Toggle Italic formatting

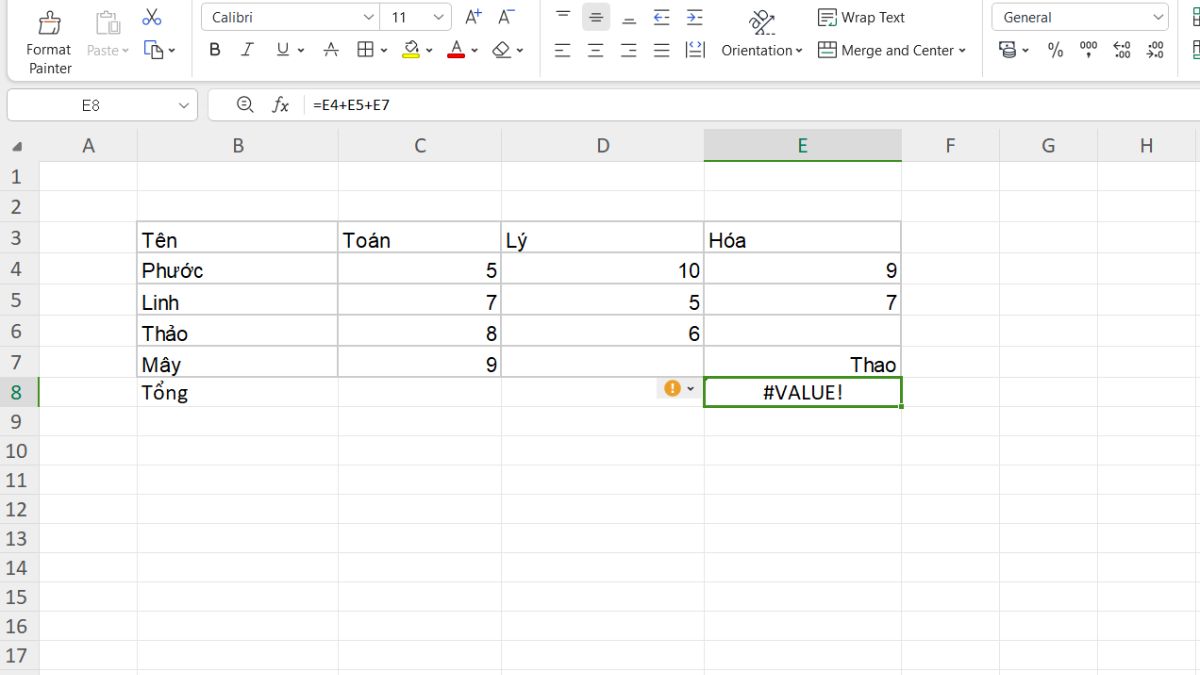tap(248, 50)
